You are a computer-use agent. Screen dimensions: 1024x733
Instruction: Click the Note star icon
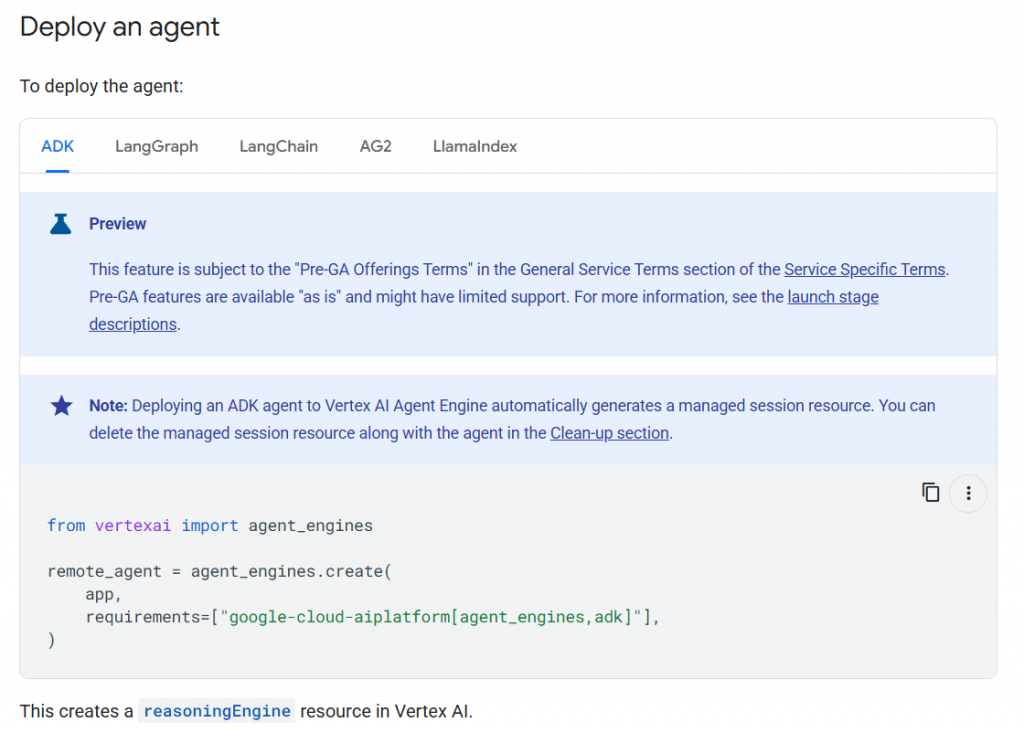[x=61, y=406]
